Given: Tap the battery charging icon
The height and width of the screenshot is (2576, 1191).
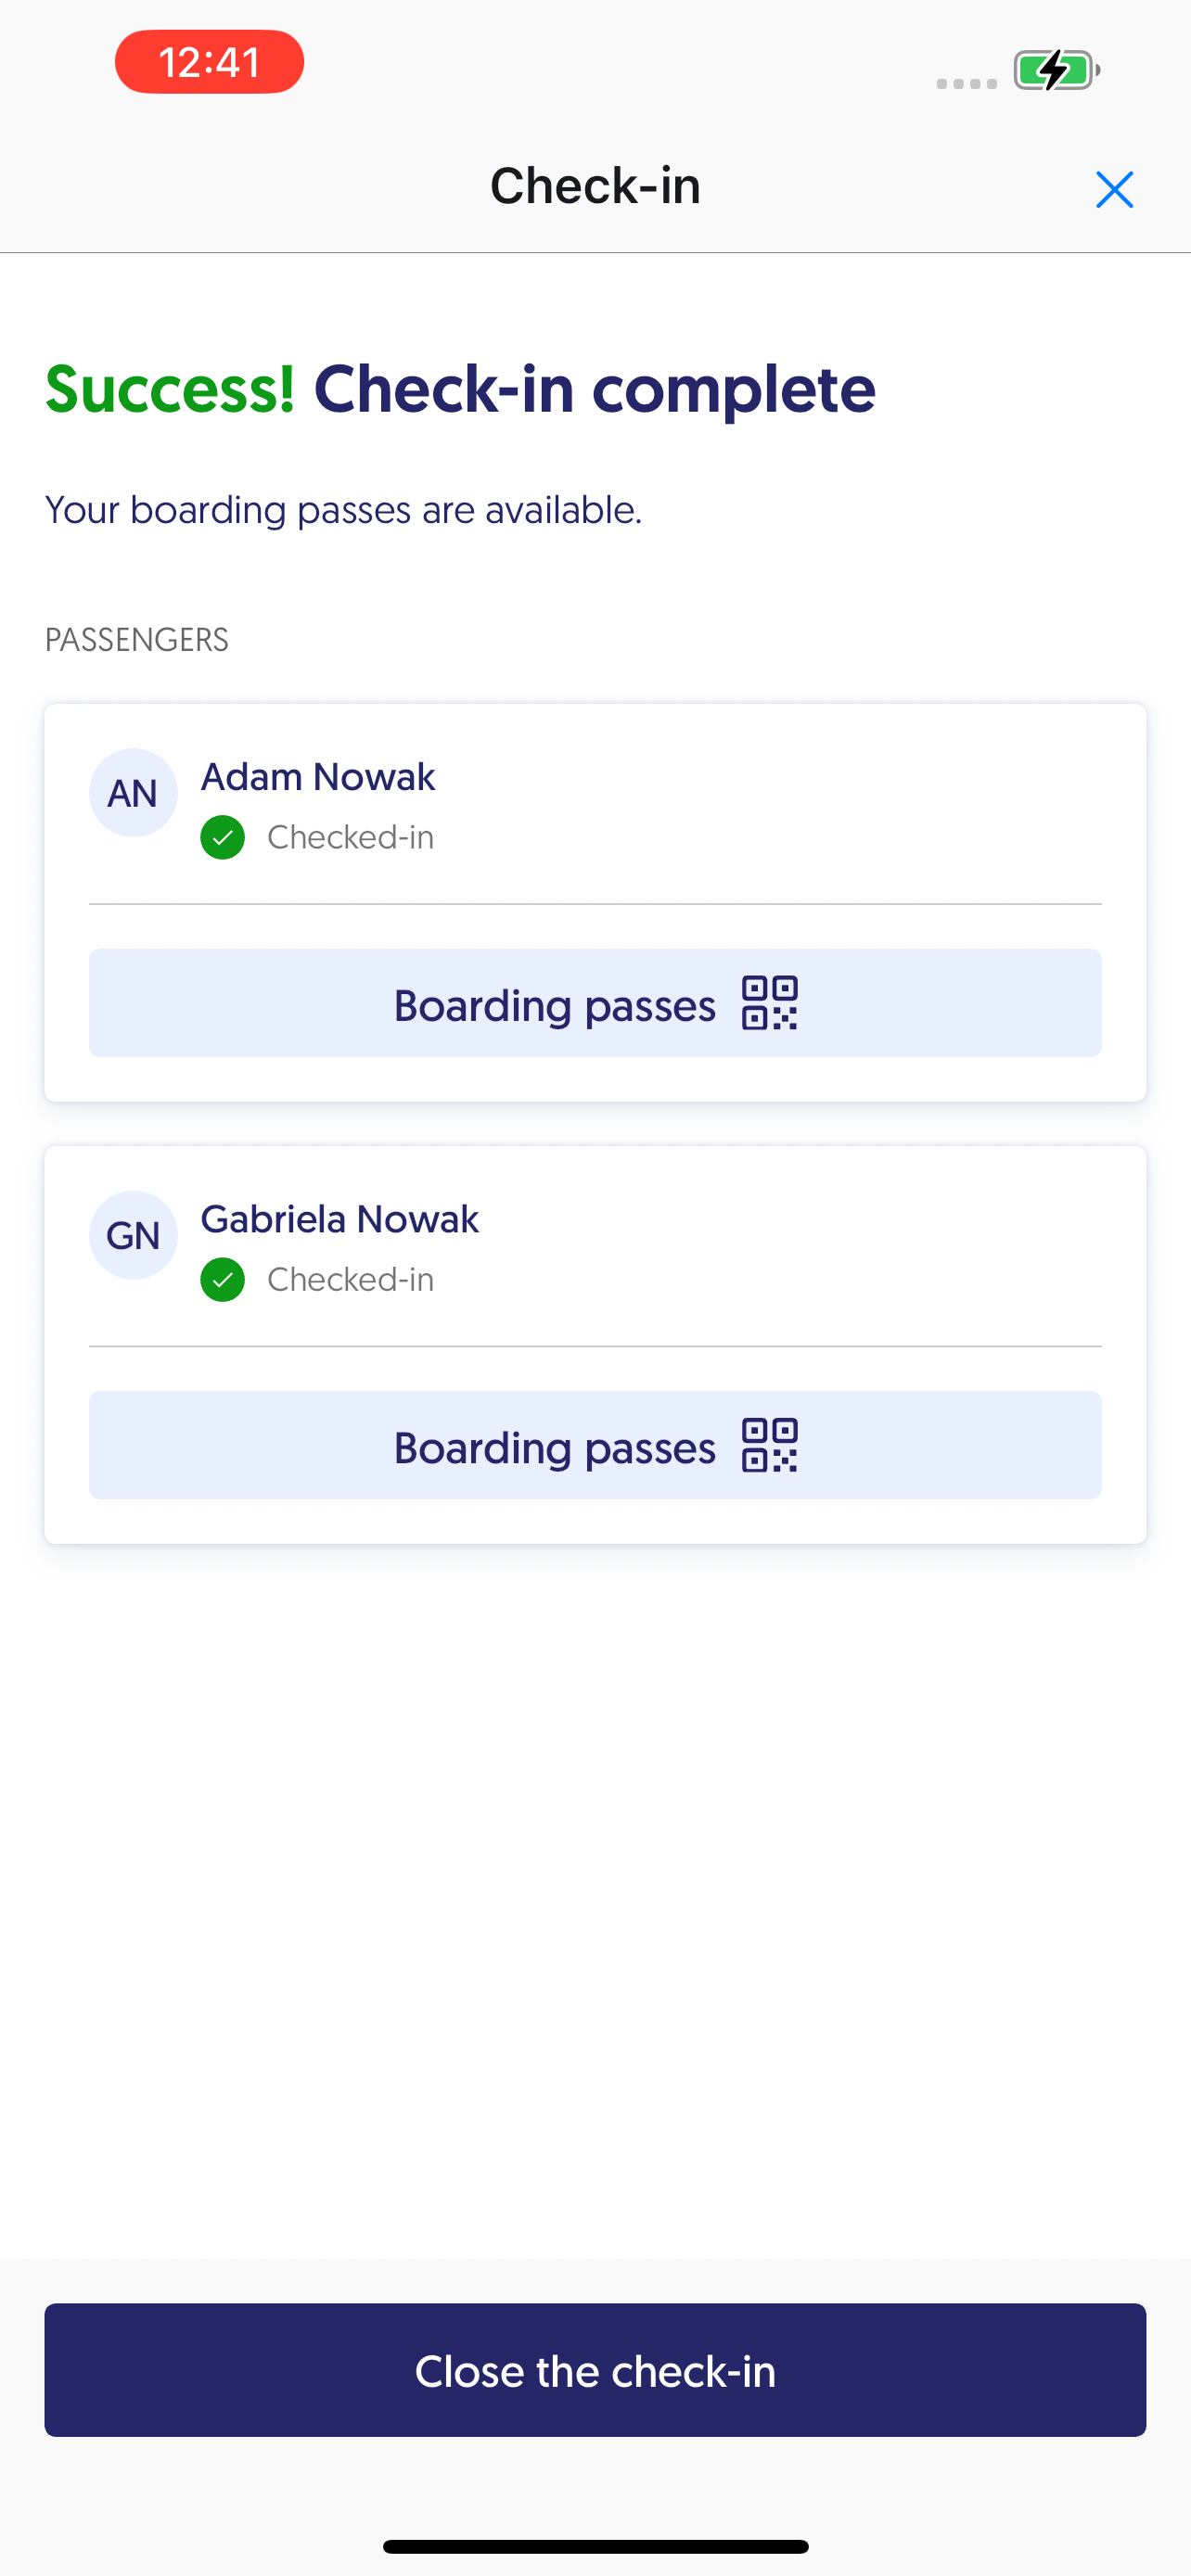Looking at the screenshot, I should click(x=1056, y=70).
